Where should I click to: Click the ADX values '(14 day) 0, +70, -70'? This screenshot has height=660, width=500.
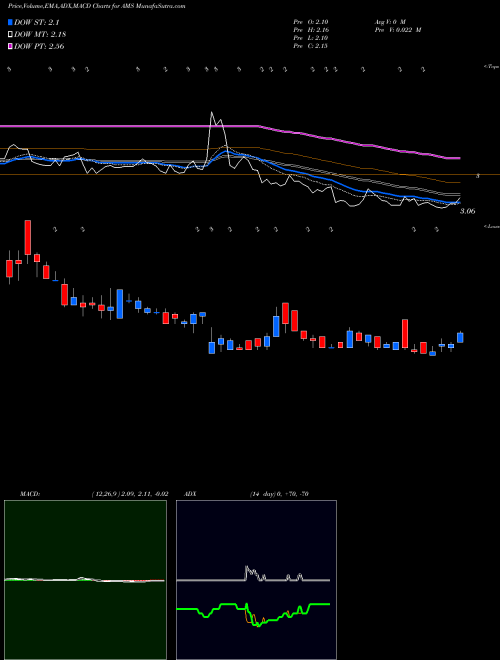[x=279, y=494]
